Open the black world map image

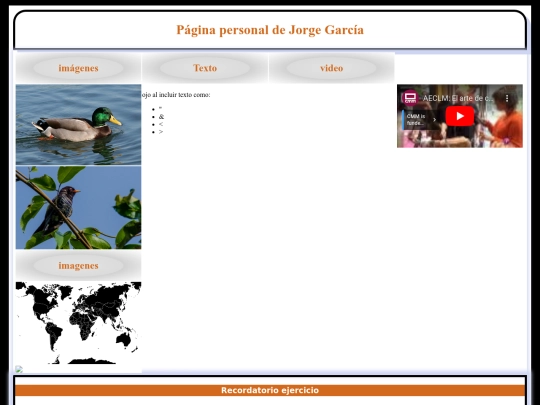[x=78, y=323]
